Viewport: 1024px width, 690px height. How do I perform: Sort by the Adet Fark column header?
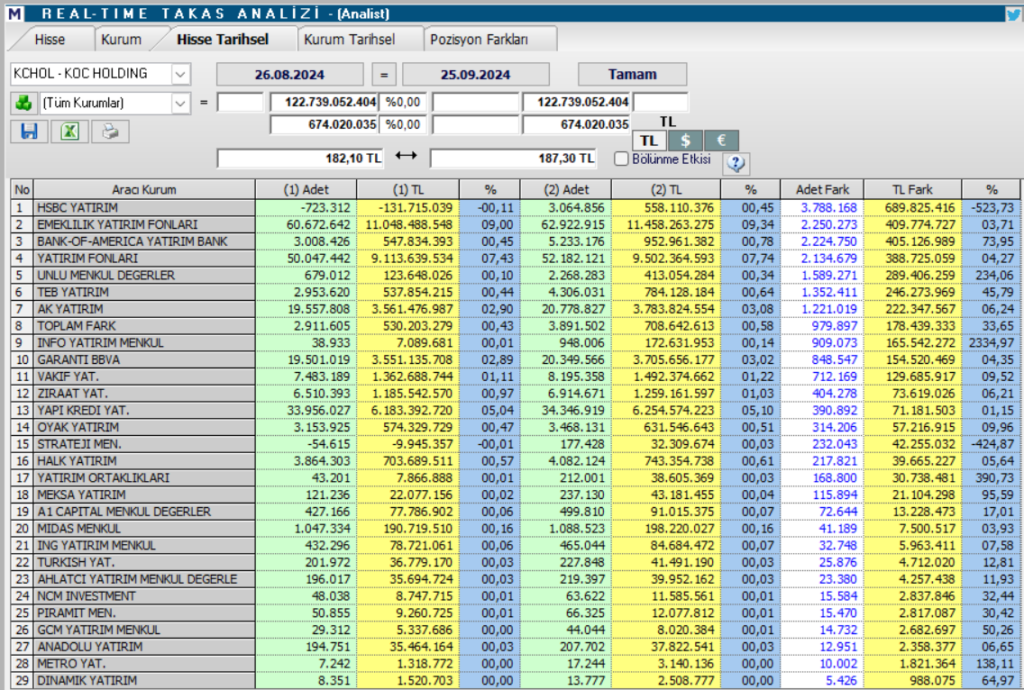822,190
